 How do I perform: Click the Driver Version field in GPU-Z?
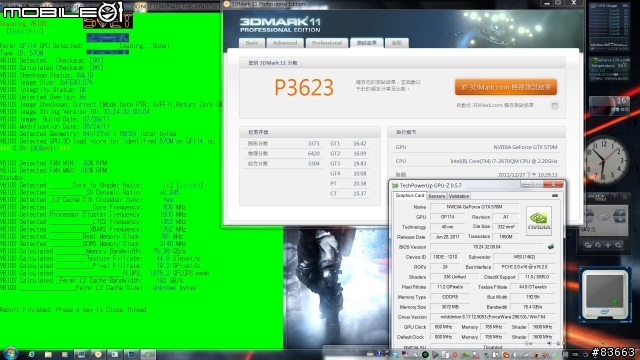click(x=493, y=317)
